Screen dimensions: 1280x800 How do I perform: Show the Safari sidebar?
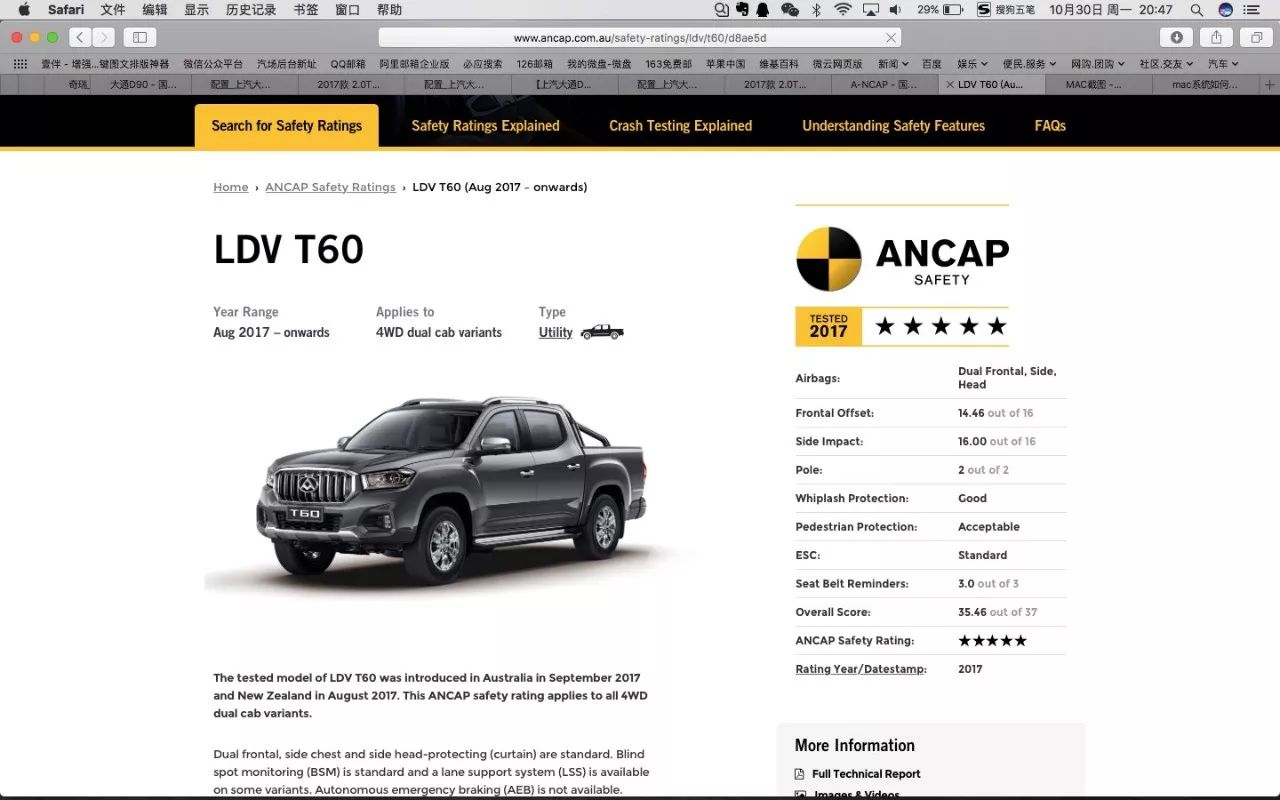pyautogui.click(x=139, y=37)
